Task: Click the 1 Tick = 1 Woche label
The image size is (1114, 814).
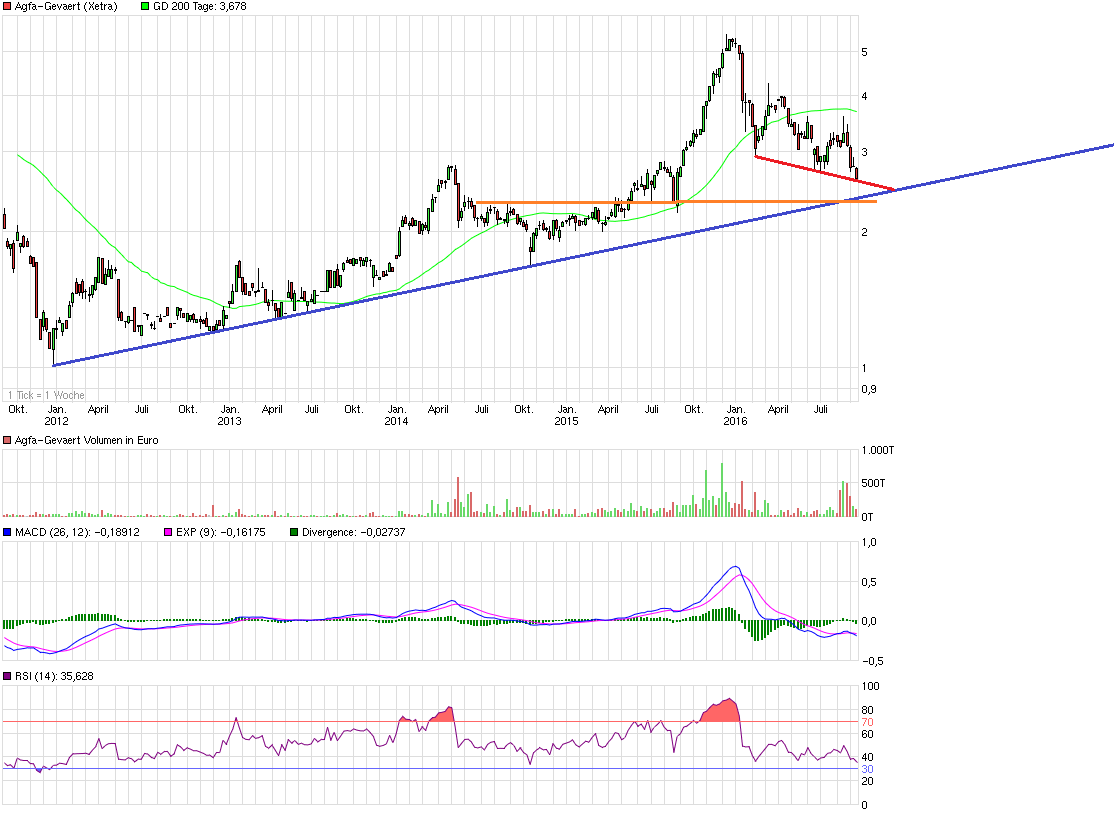Action: click(x=44, y=395)
